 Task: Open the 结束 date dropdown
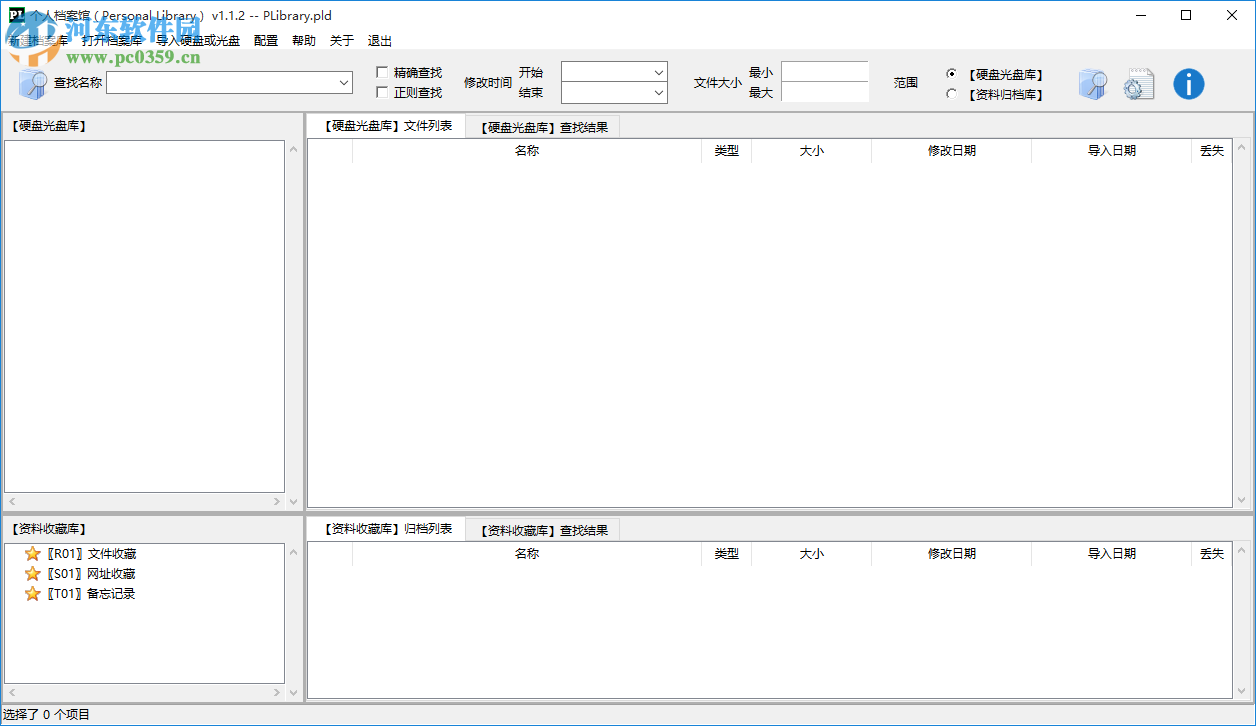pos(658,93)
